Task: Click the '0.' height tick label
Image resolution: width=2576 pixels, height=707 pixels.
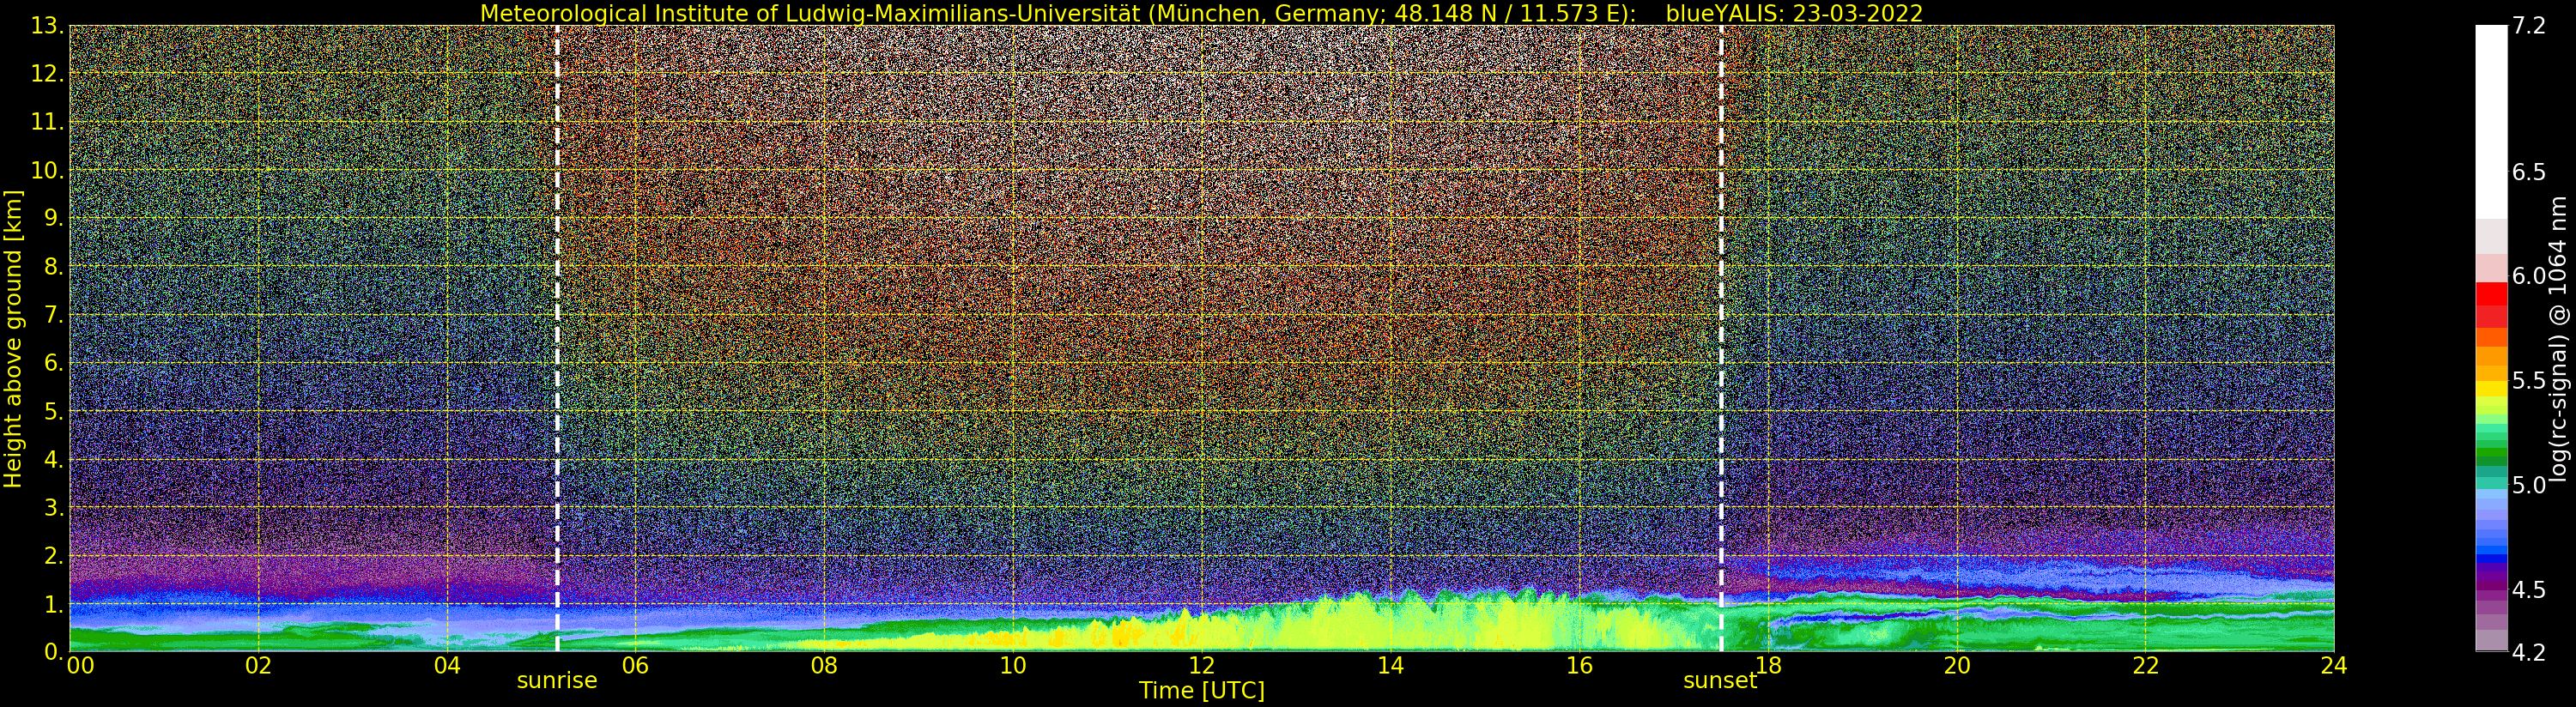Action: point(54,652)
